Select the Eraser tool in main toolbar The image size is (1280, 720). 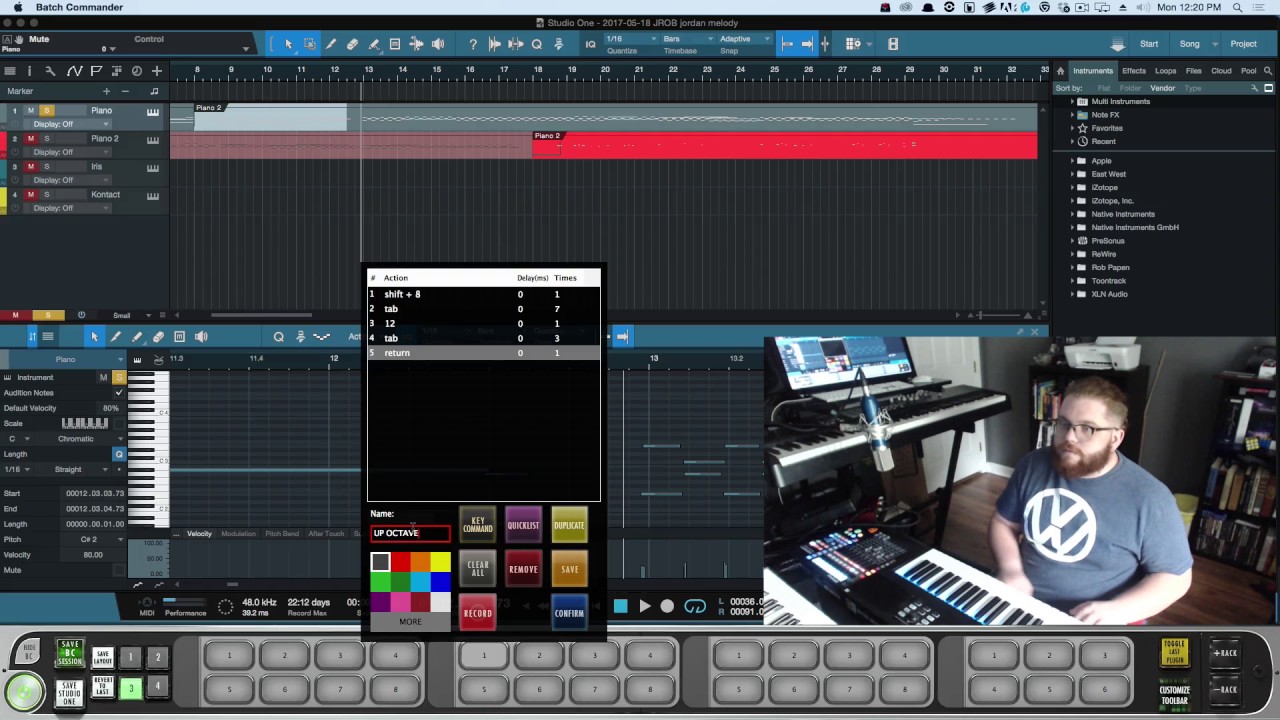coord(352,44)
